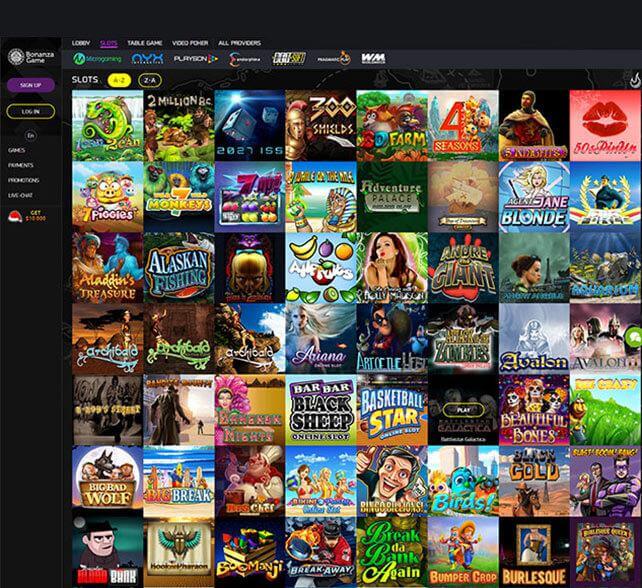
Task: Launch the Birds! slot
Action: tap(463, 481)
